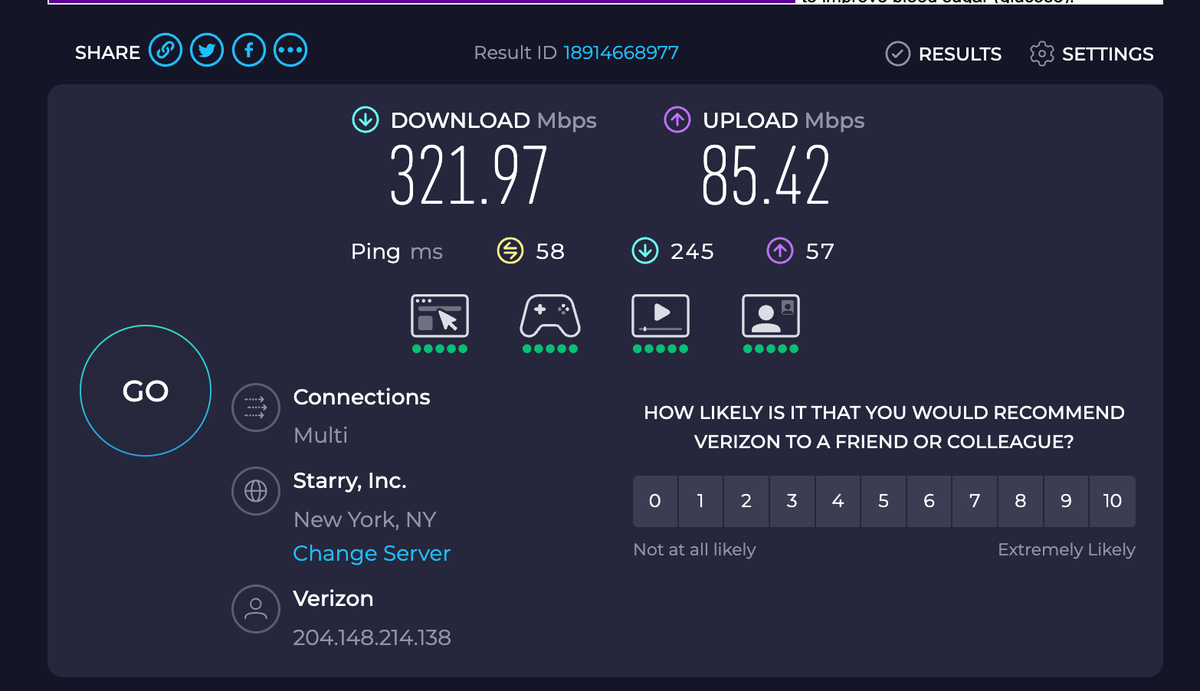Copy the result share link
1200x691 pixels.
click(x=165, y=50)
